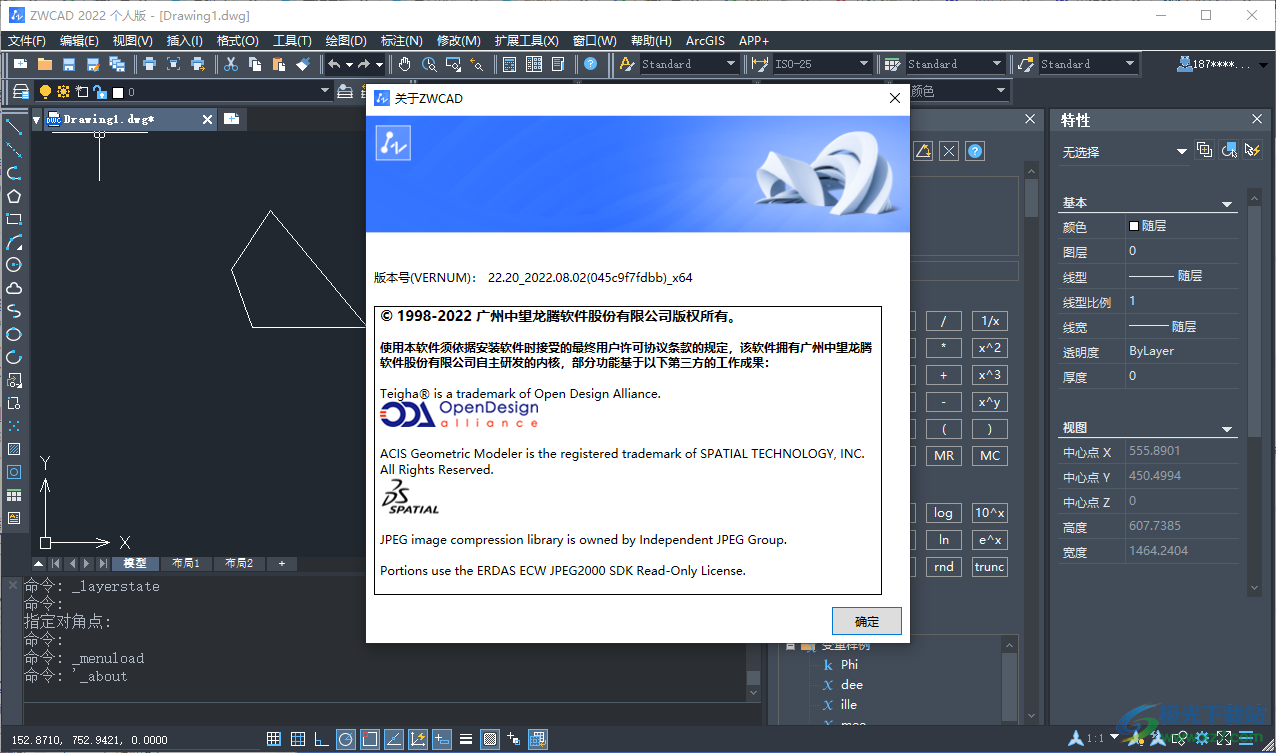Toggle Polar tracking in status bar

[x=346, y=740]
